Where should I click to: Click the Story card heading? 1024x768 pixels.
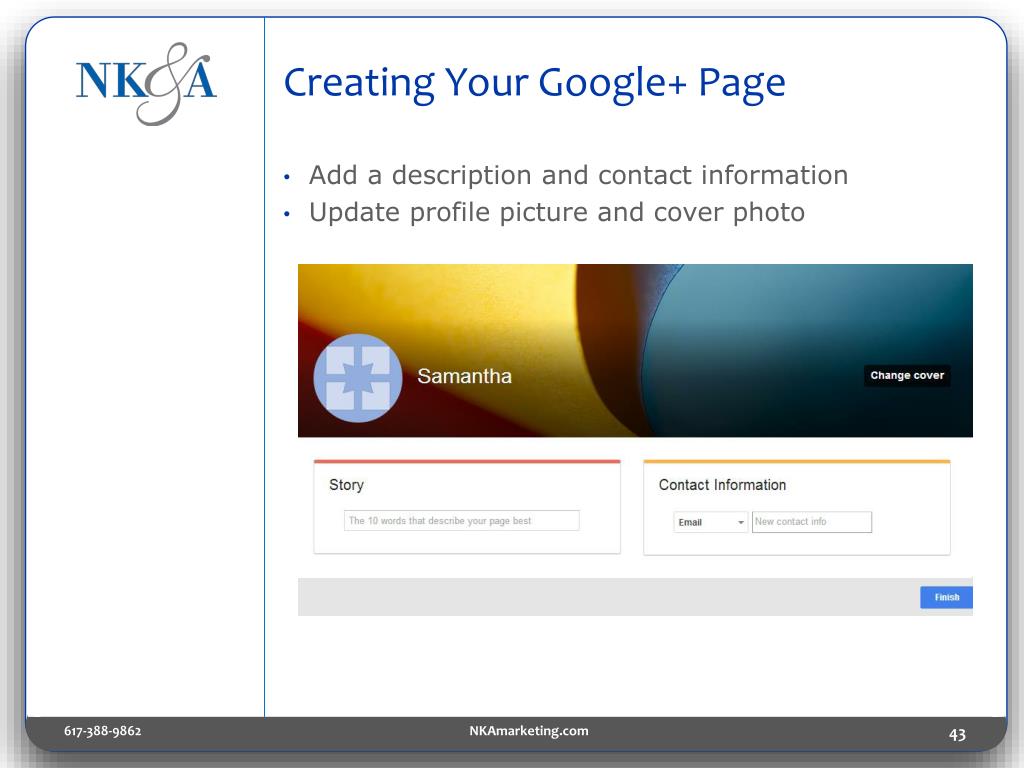click(x=346, y=485)
